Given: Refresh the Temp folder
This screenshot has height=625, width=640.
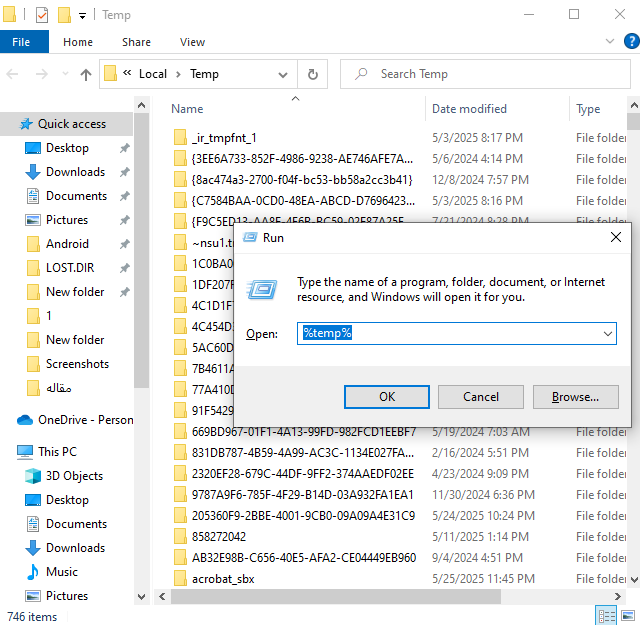Looking at the screenshot, I should [x=313, y=74].
